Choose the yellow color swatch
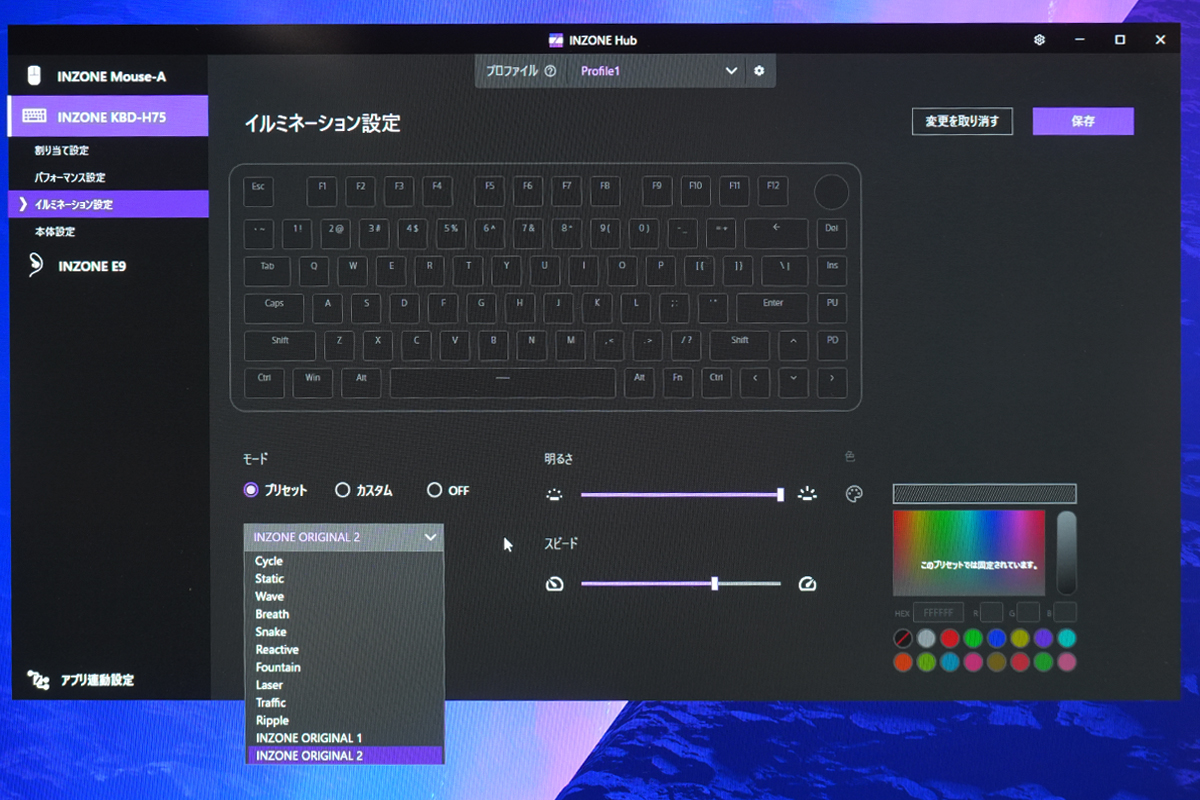 tap(1020, 638)
